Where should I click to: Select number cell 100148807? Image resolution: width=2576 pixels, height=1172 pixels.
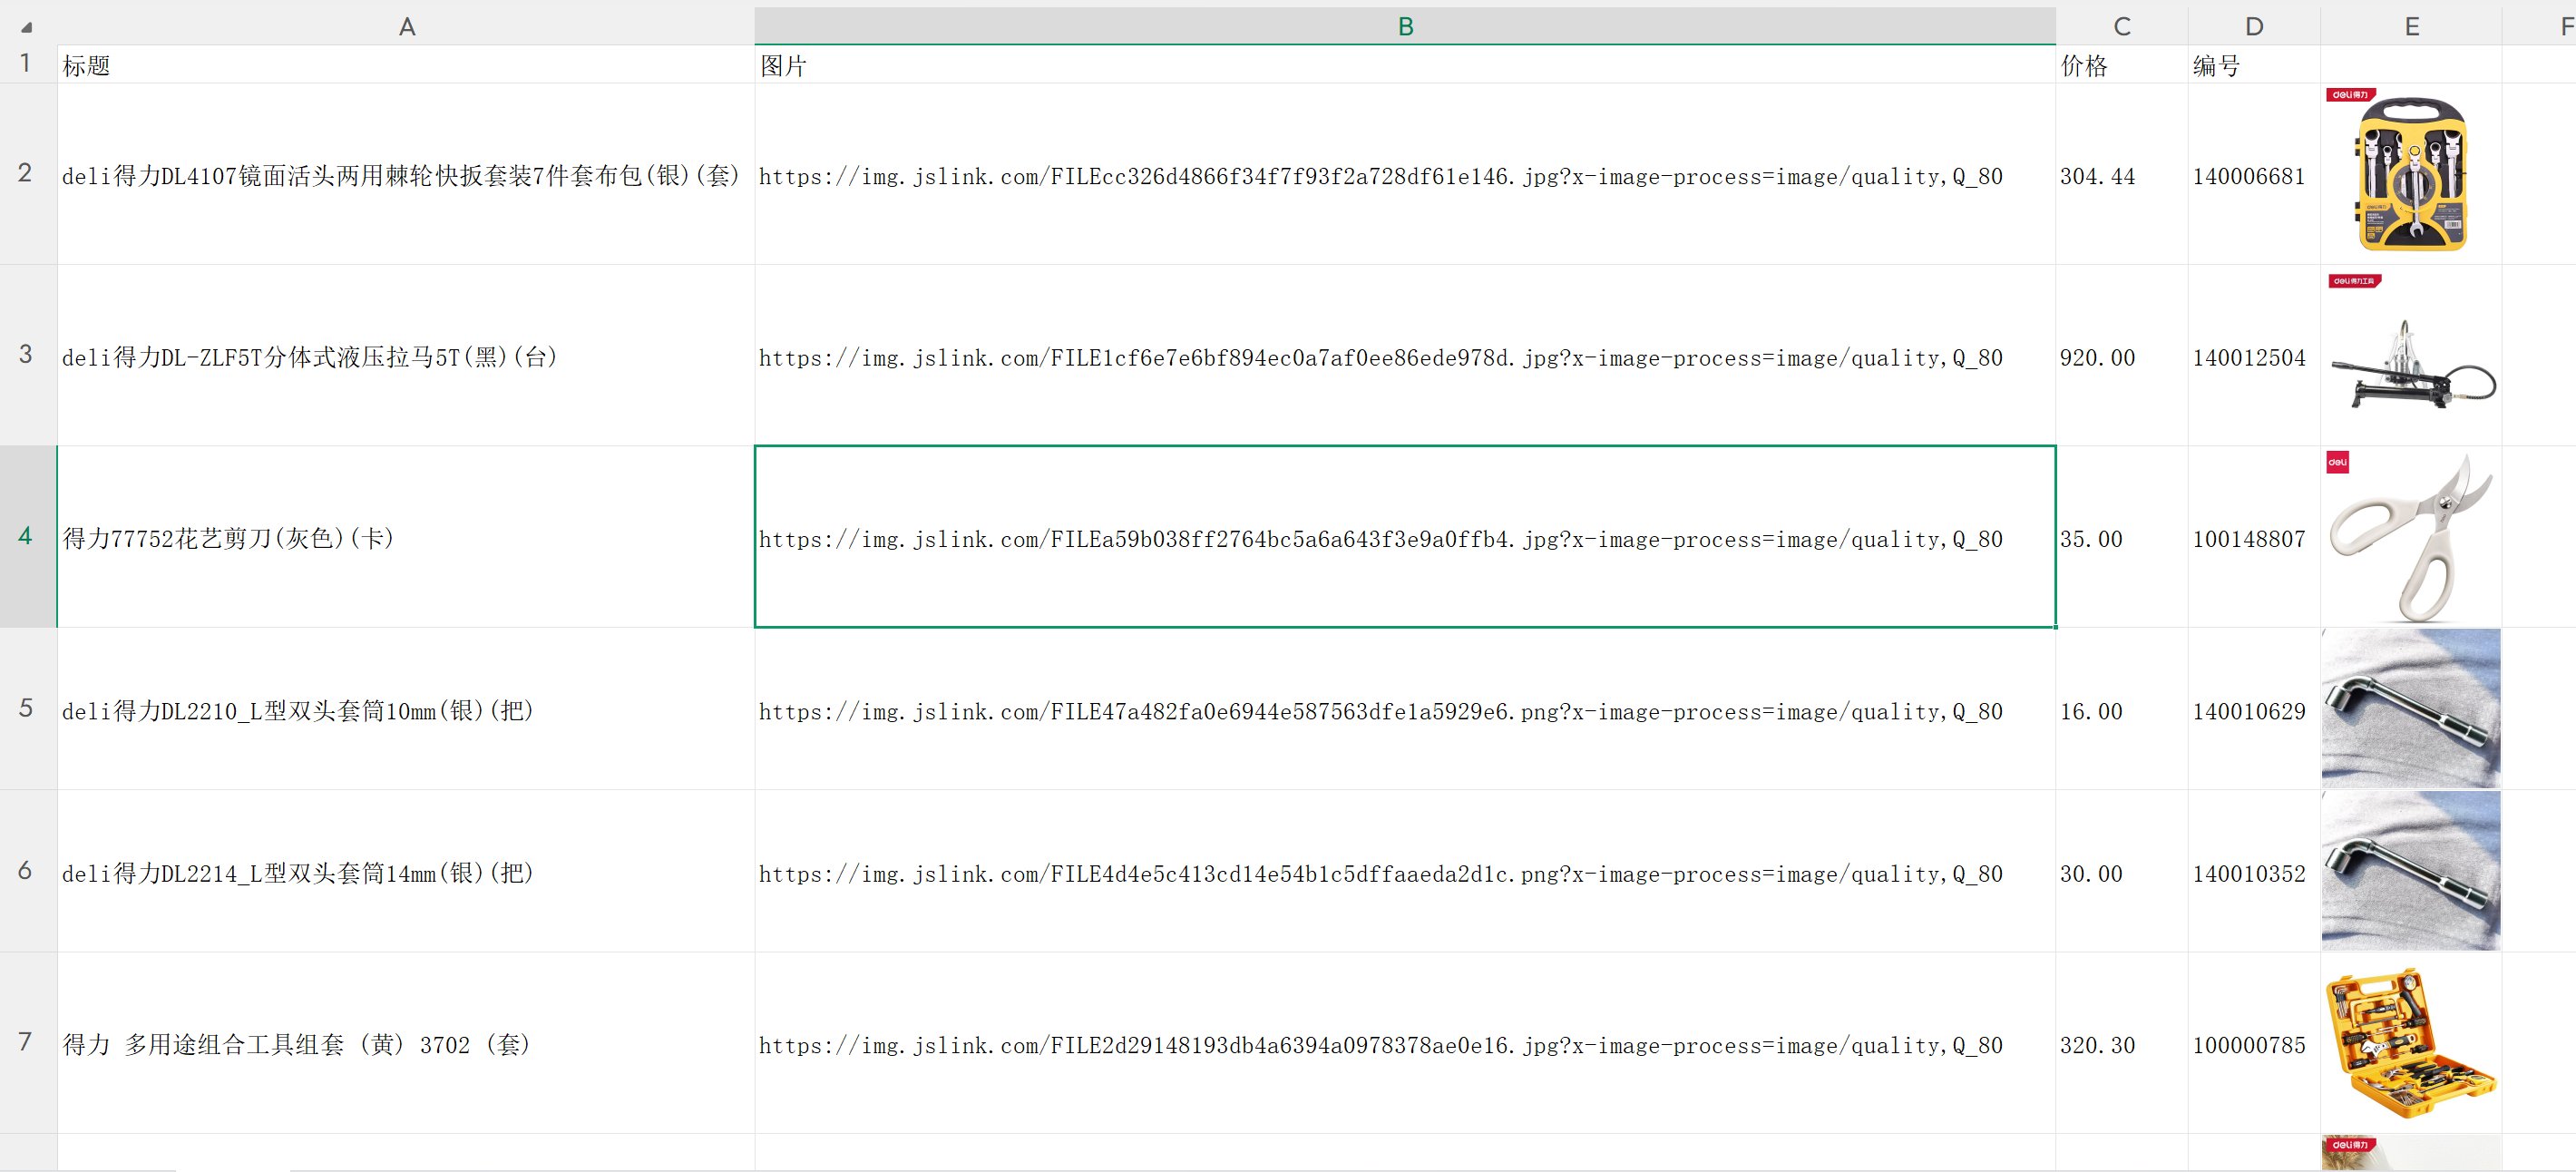click(2253, 538)
